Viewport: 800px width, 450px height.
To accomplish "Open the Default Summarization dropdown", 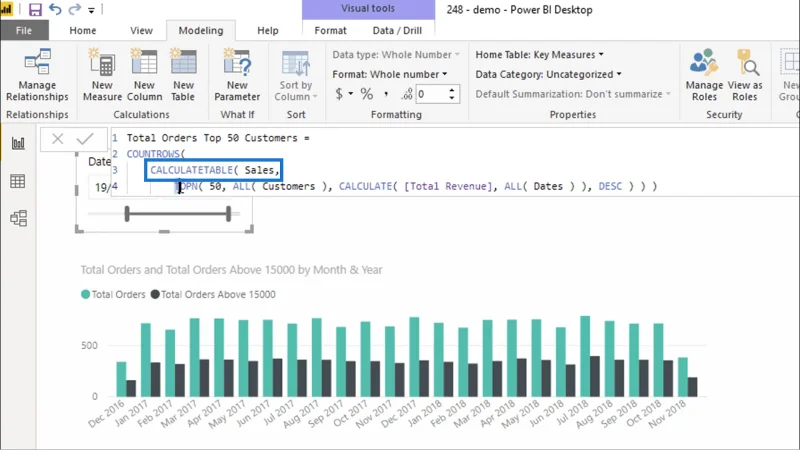I will click(x=573, y=94).
